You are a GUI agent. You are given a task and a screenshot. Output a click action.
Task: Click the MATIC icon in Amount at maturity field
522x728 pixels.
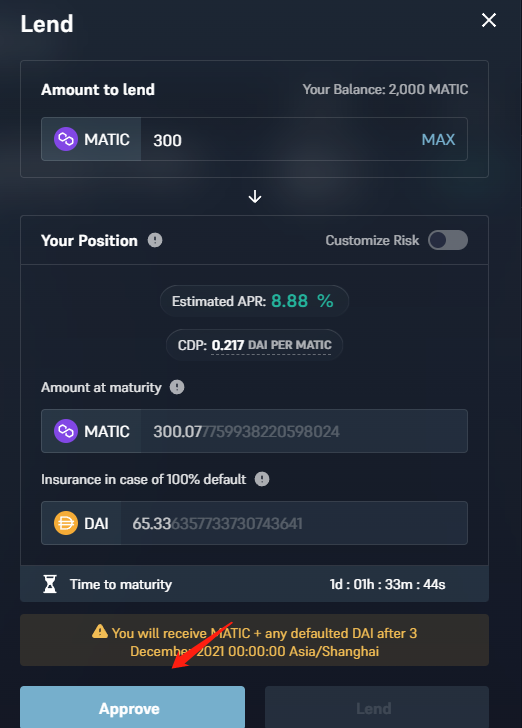coord(66,431)
